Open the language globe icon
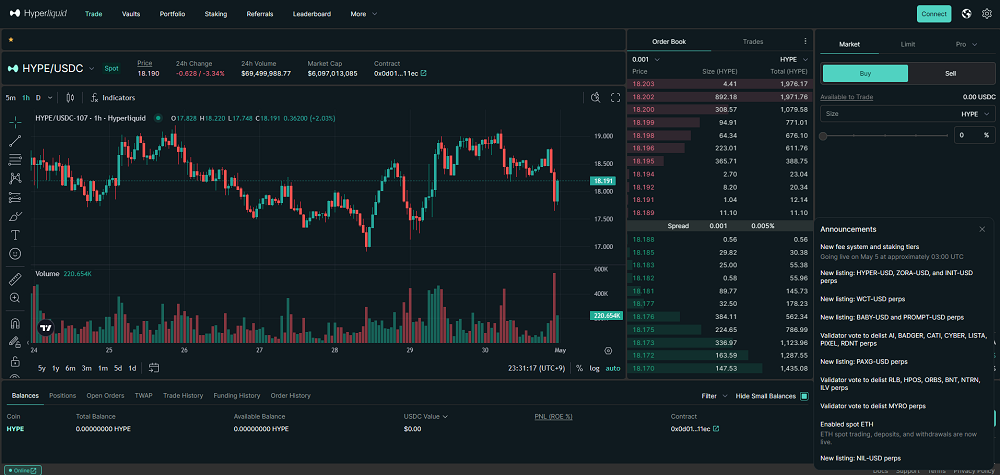 click(967, 13)
